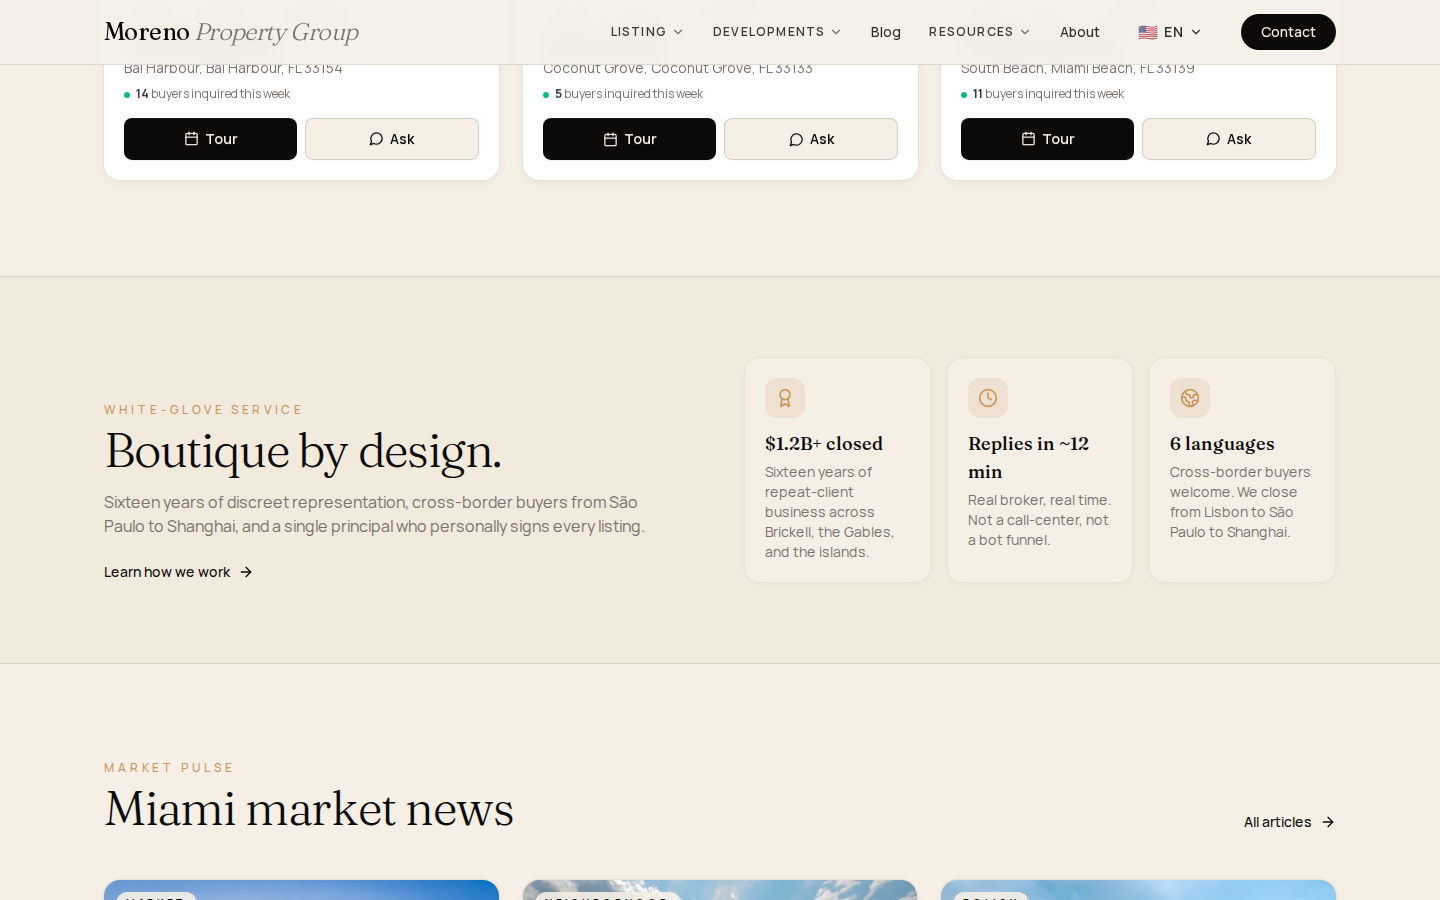Expand the LISTING navigation menu
1440x900 pixels.
click(x=646, y=32)
